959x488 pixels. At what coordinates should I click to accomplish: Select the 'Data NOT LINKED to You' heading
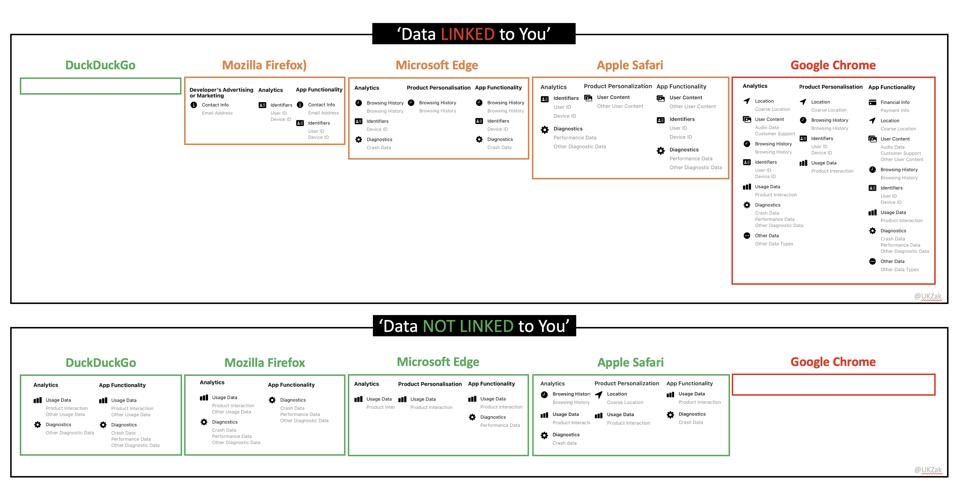pyautogui.click(x=474, y=326)
